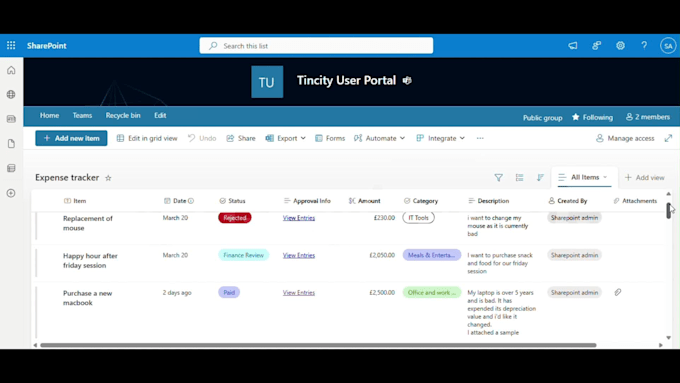Click the Category column header
Image resolution: width=680 pixels, height=383 pixels.
pos(421,201)
